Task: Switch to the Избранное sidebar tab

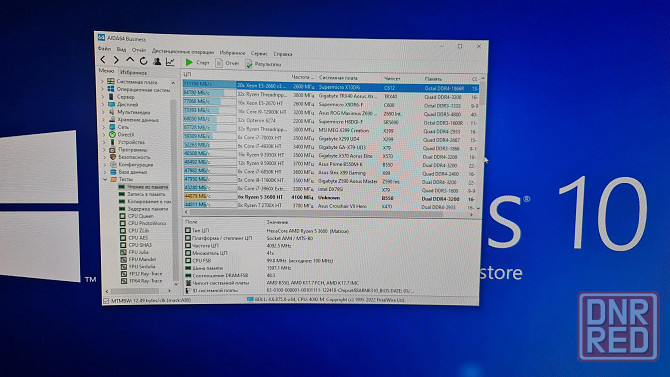Action: click(x=133, y=72)
